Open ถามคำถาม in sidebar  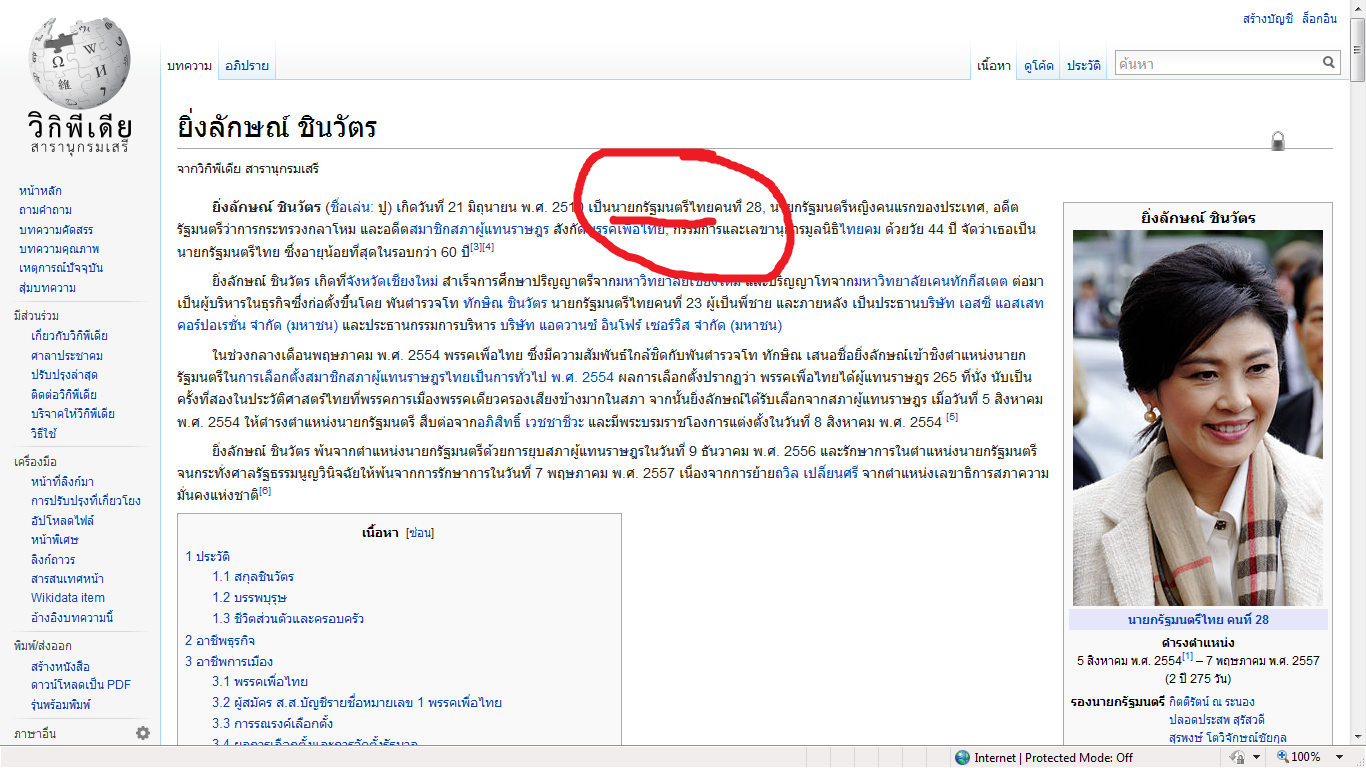[45, 210]
